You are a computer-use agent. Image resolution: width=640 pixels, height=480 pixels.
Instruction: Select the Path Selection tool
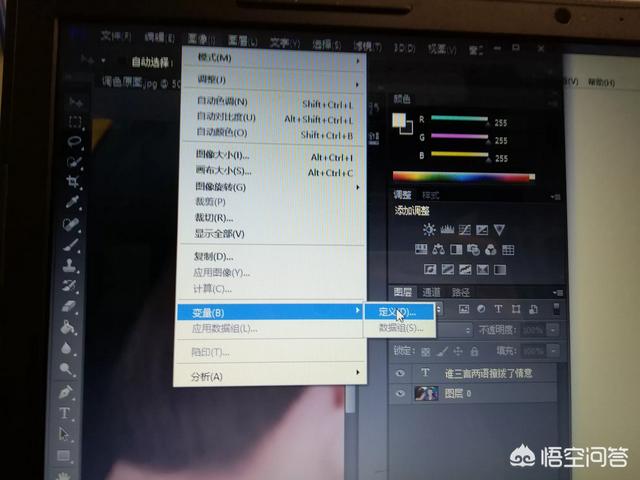64,434
